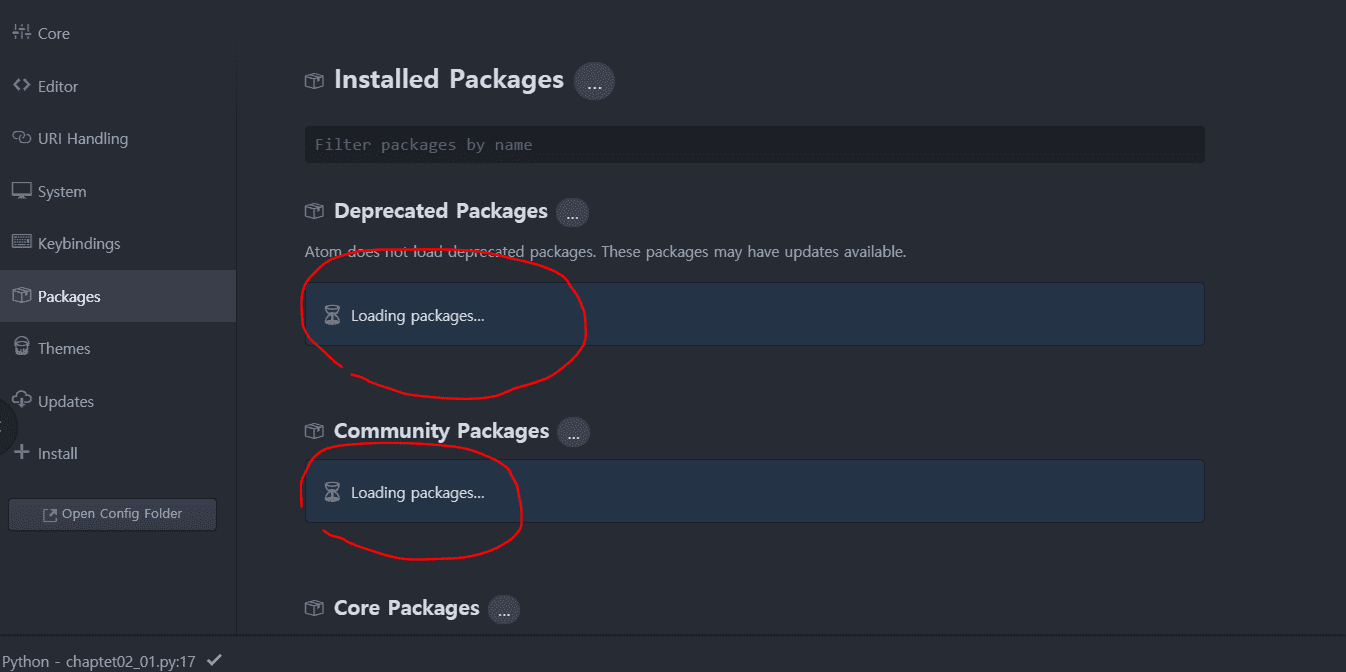The height and width of the screenshot is (672, 1346).
Task: Click the Open Config Folder button
Action: [112, 514]
